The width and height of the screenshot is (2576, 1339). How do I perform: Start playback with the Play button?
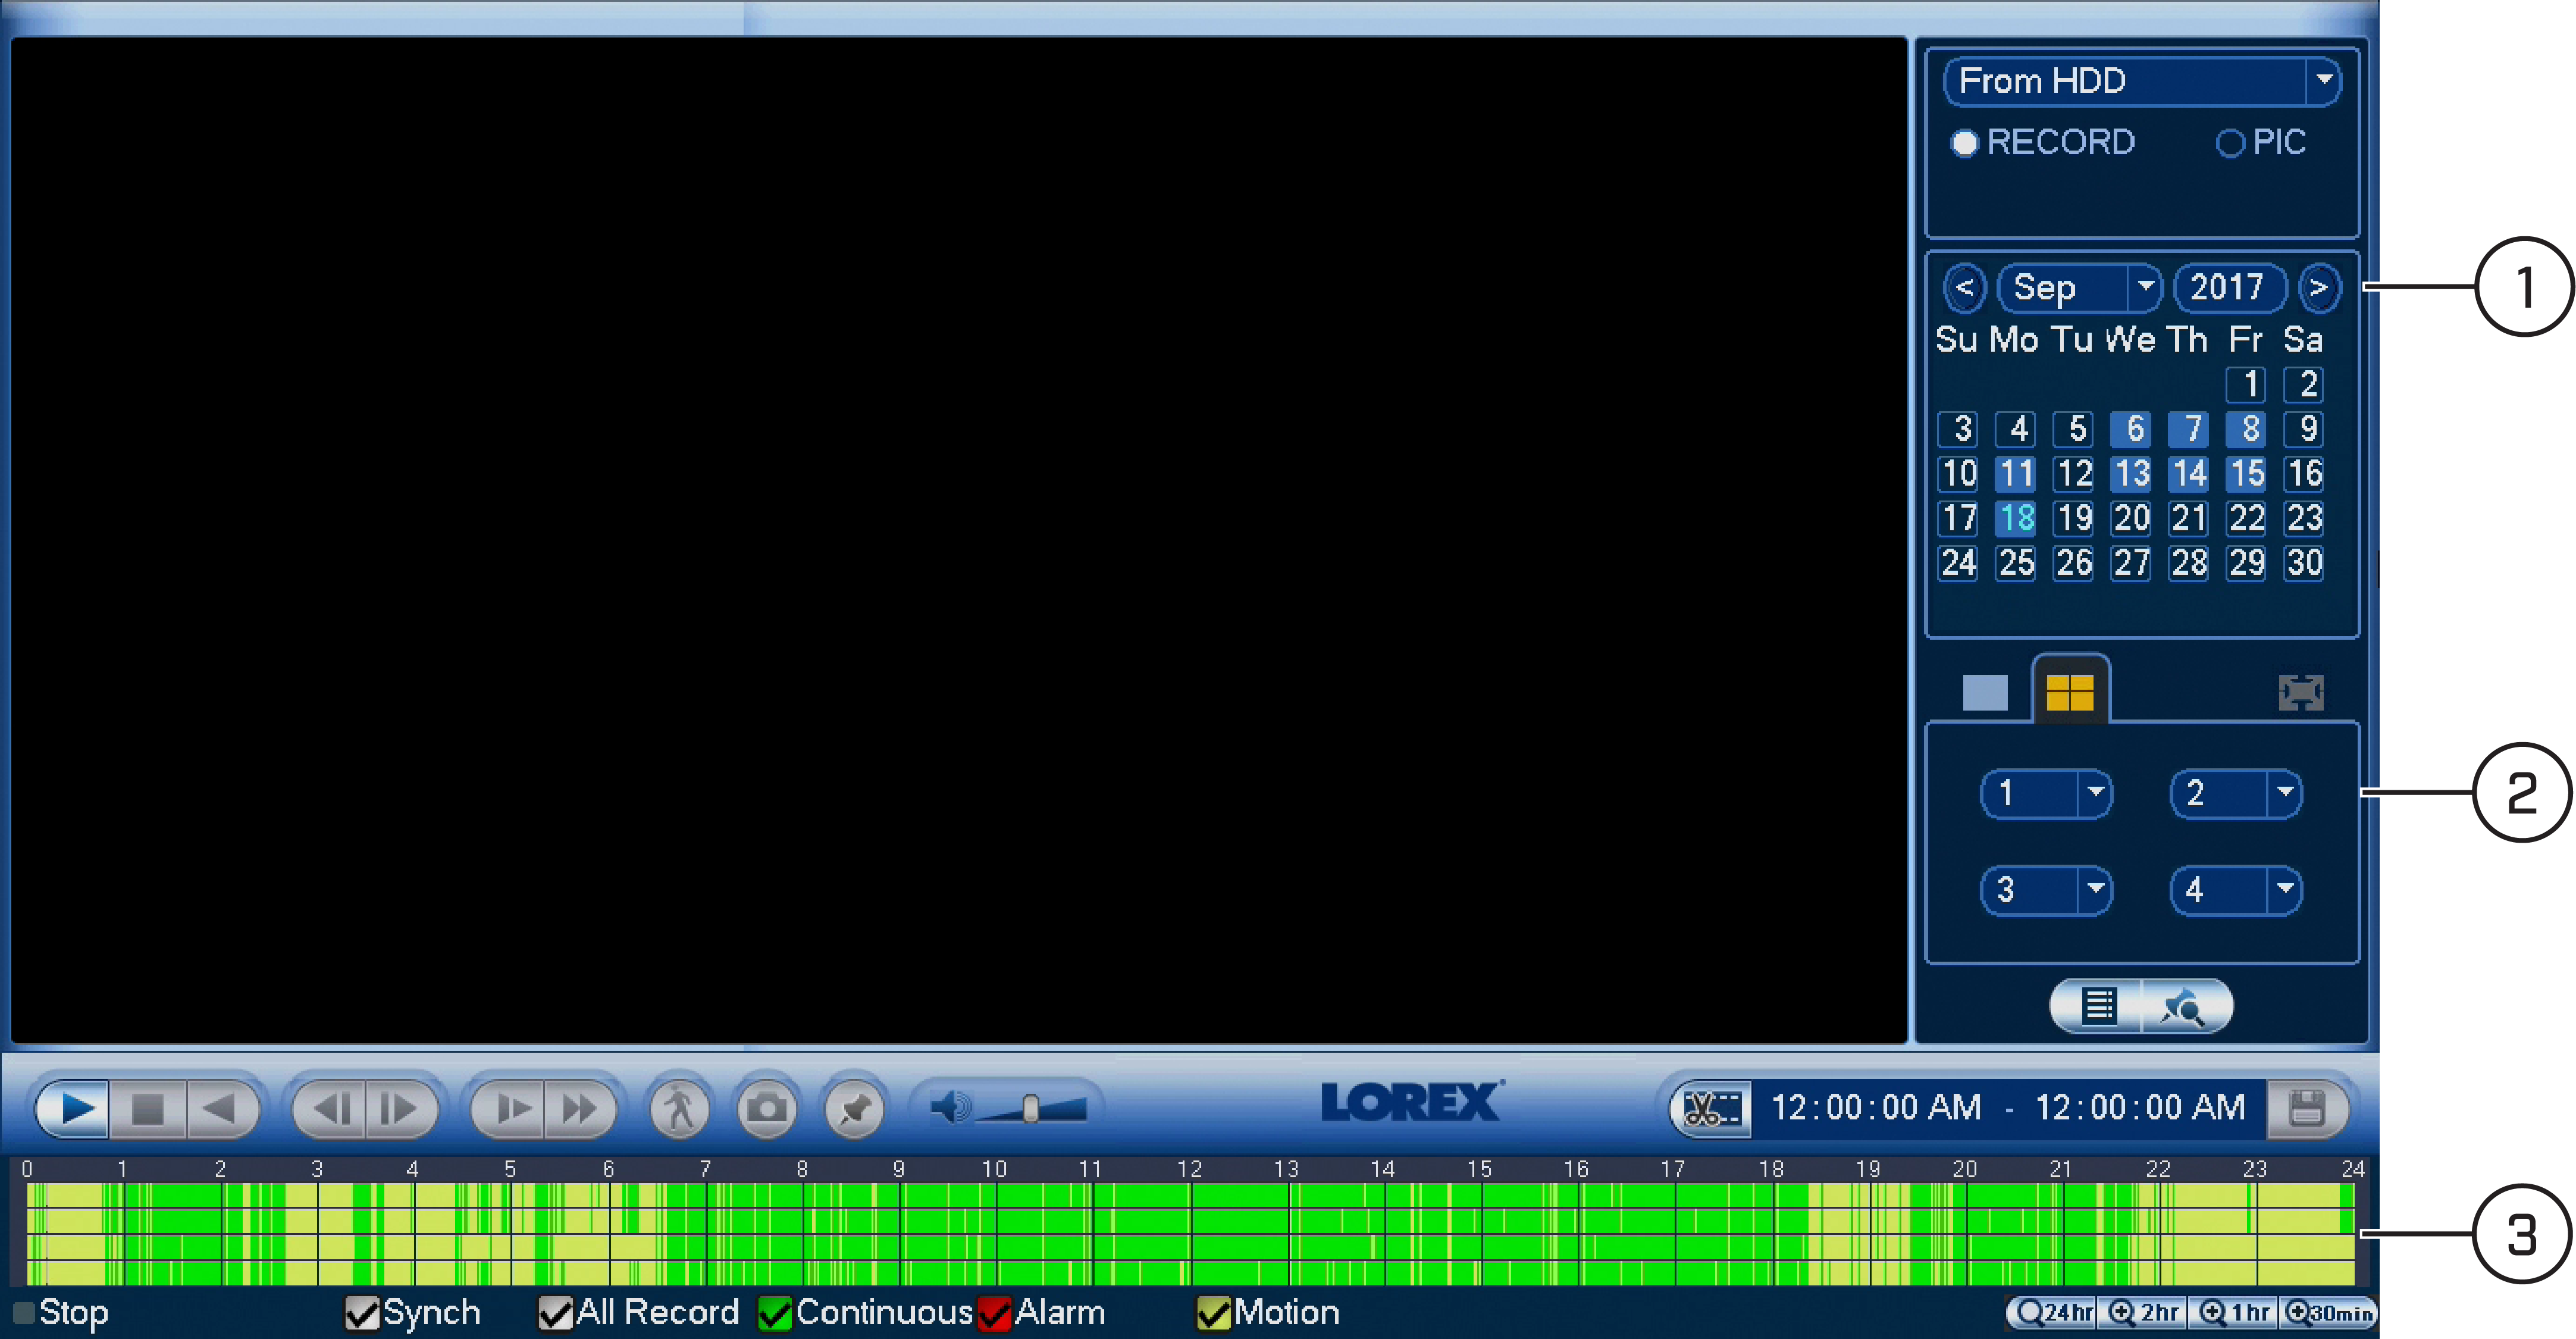74,1108
